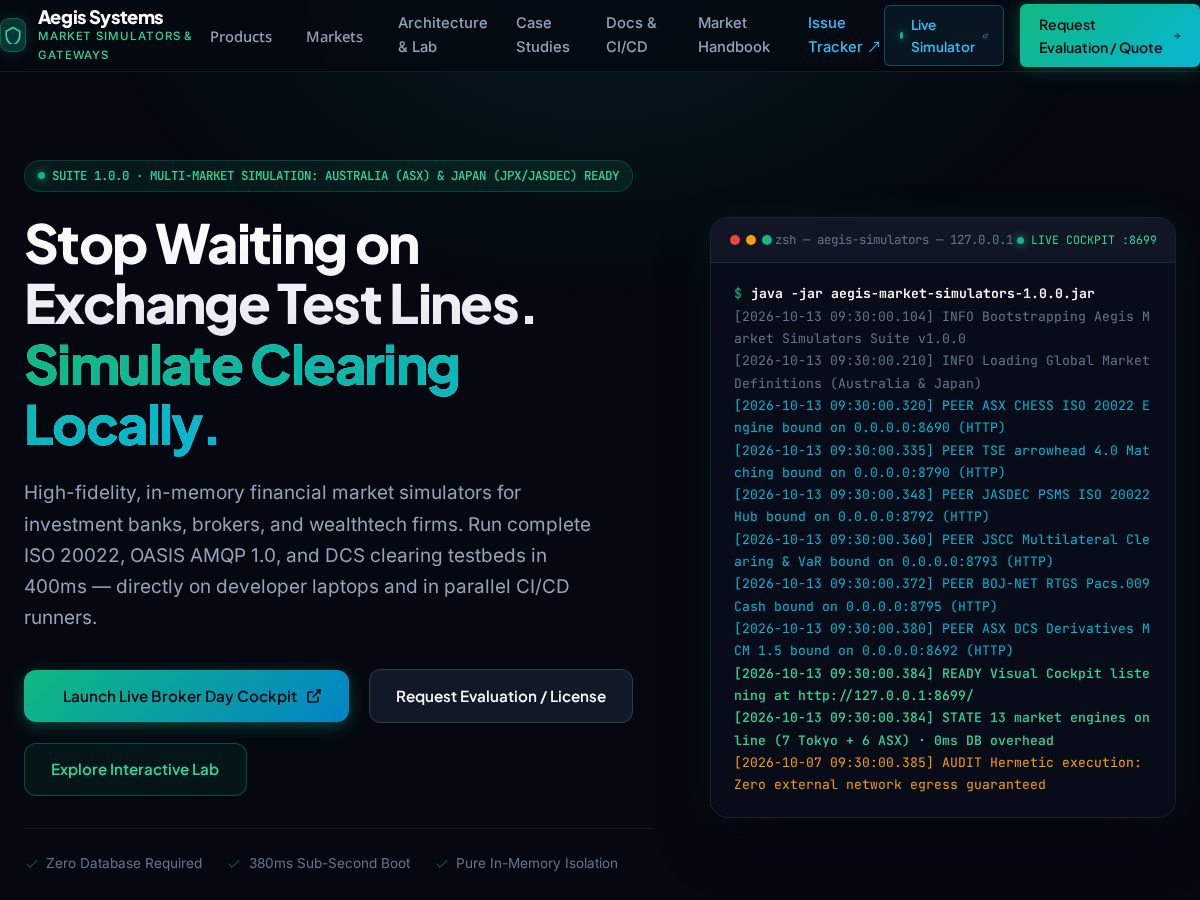Click the external-link icon in Launch Cockpit button
Image resolution: width=1200 pixels, height=900 pixels.
tap(314, 696)
